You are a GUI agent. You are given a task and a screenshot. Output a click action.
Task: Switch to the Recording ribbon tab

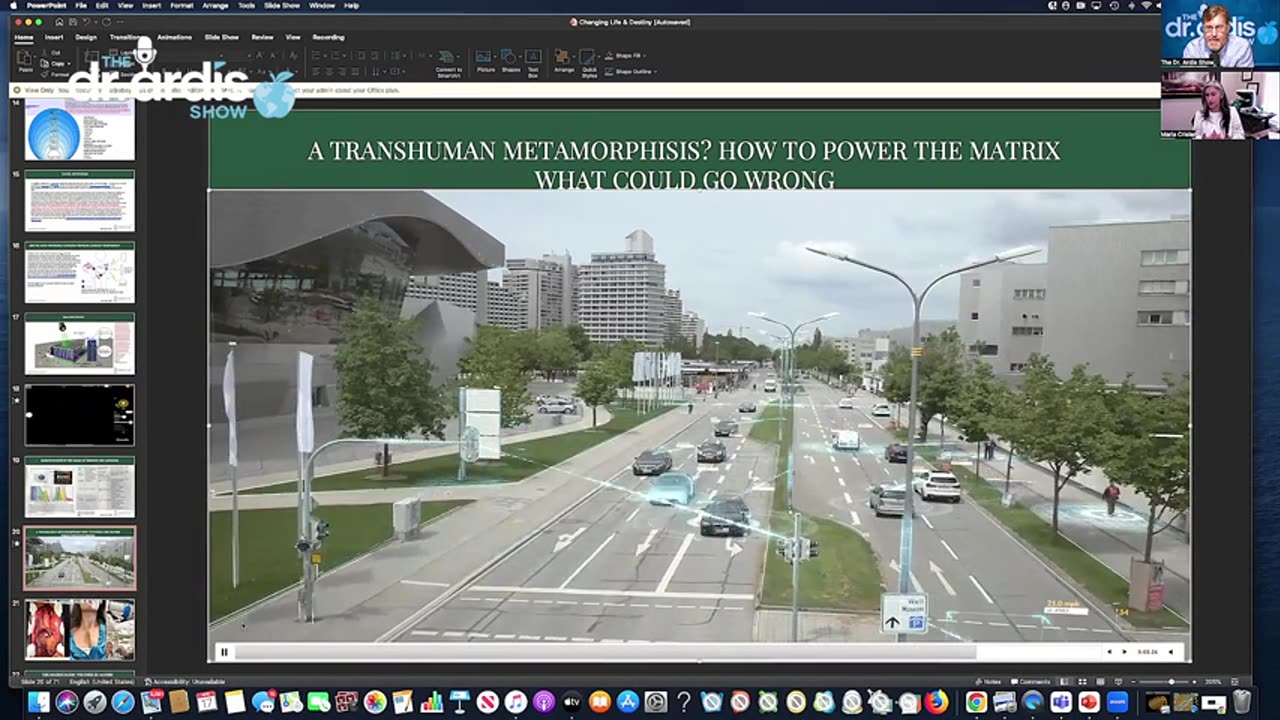pyautogui.click(x=328, y=37)
